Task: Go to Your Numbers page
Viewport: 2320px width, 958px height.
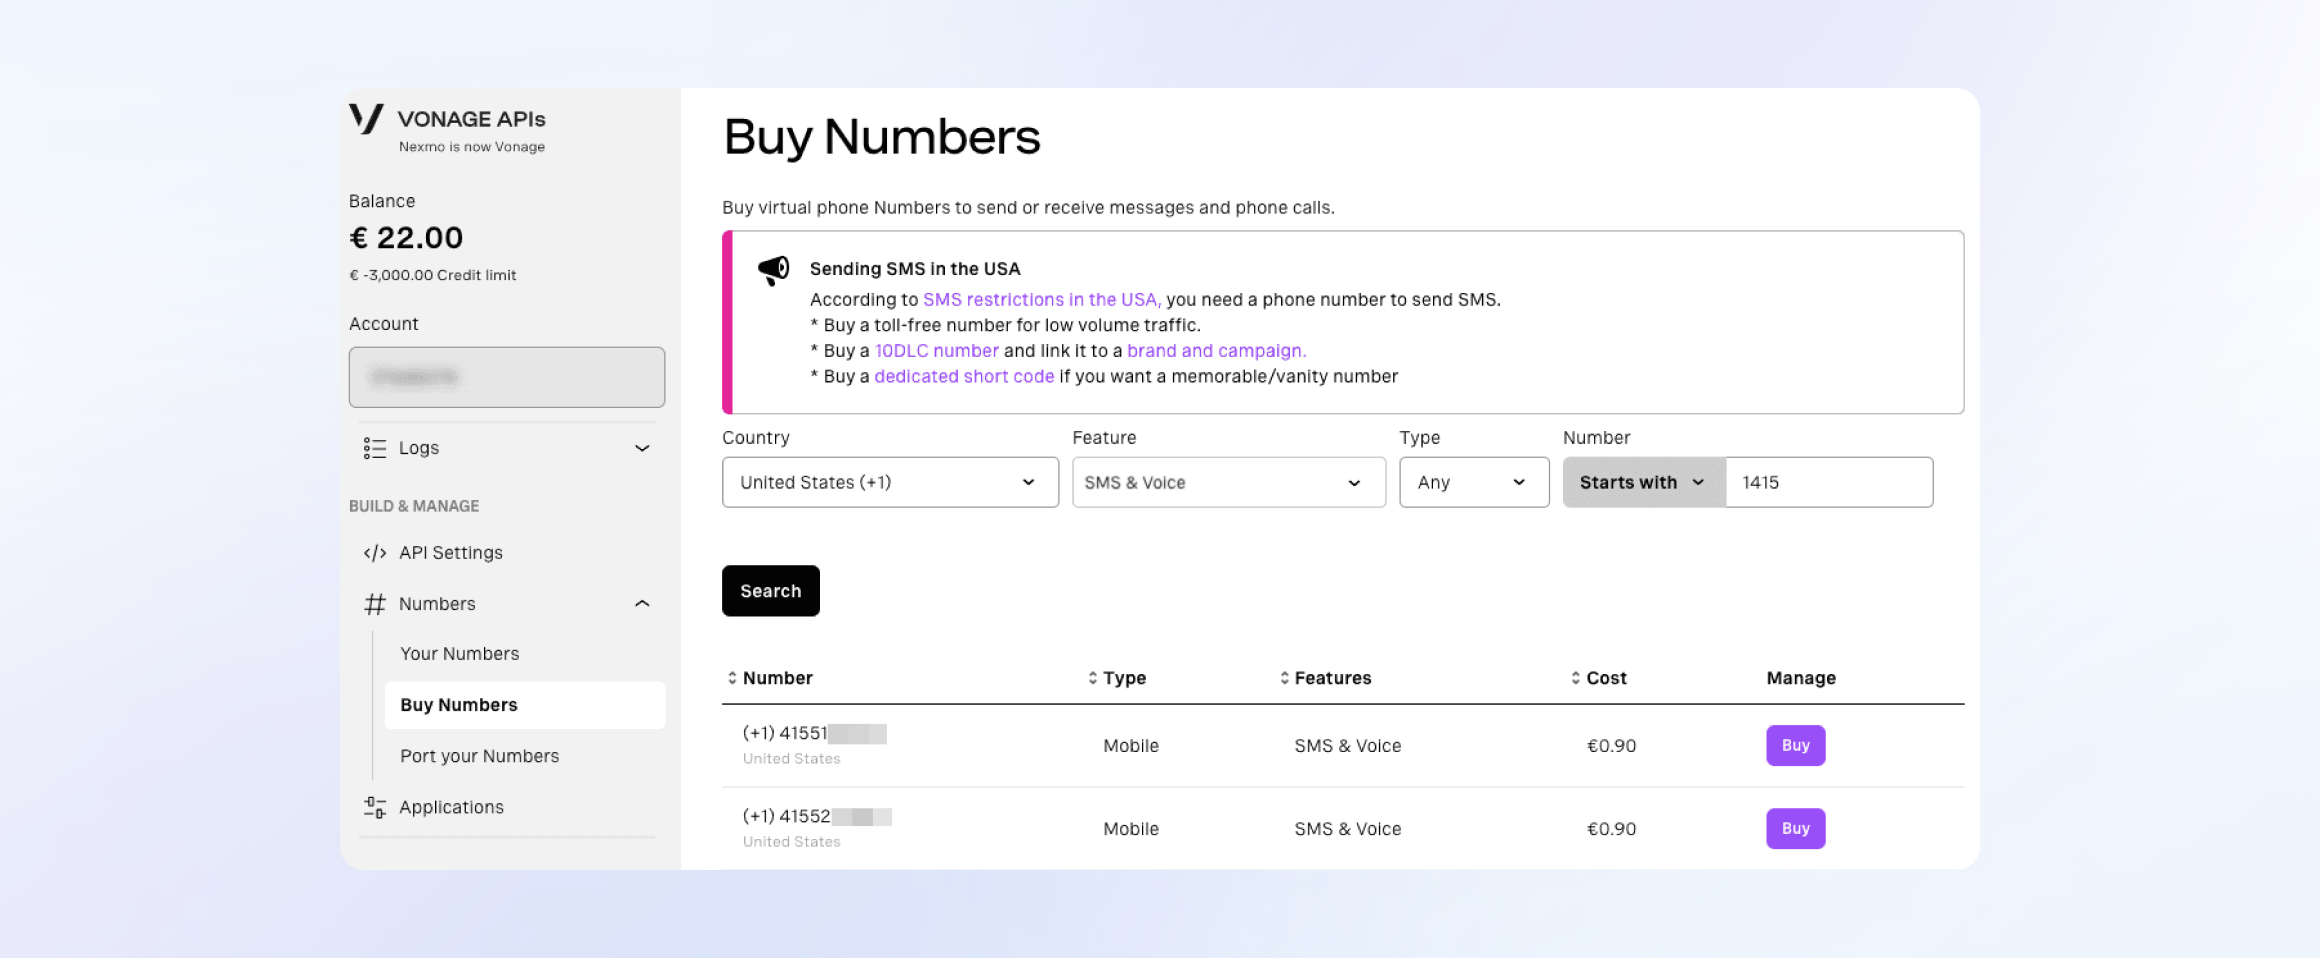Action: (x=459, y=654)
